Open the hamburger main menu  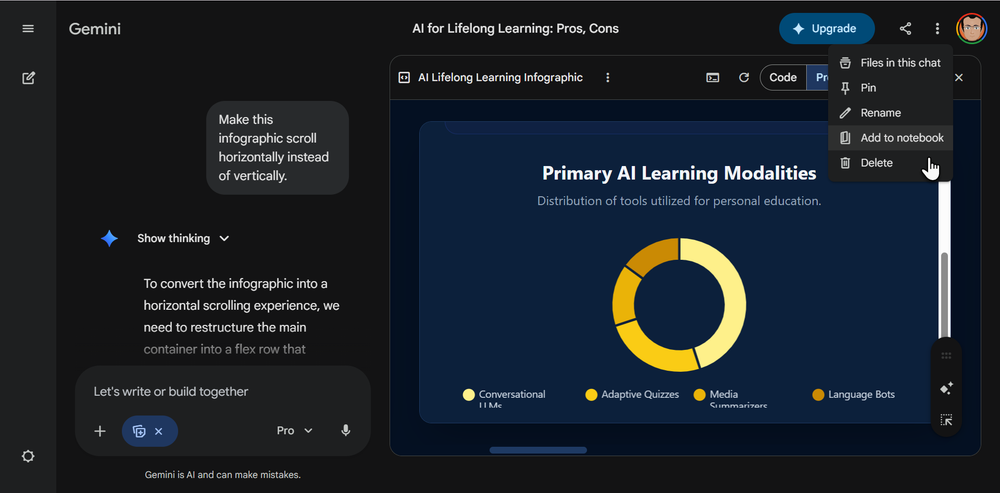click(x=28, y=29)
